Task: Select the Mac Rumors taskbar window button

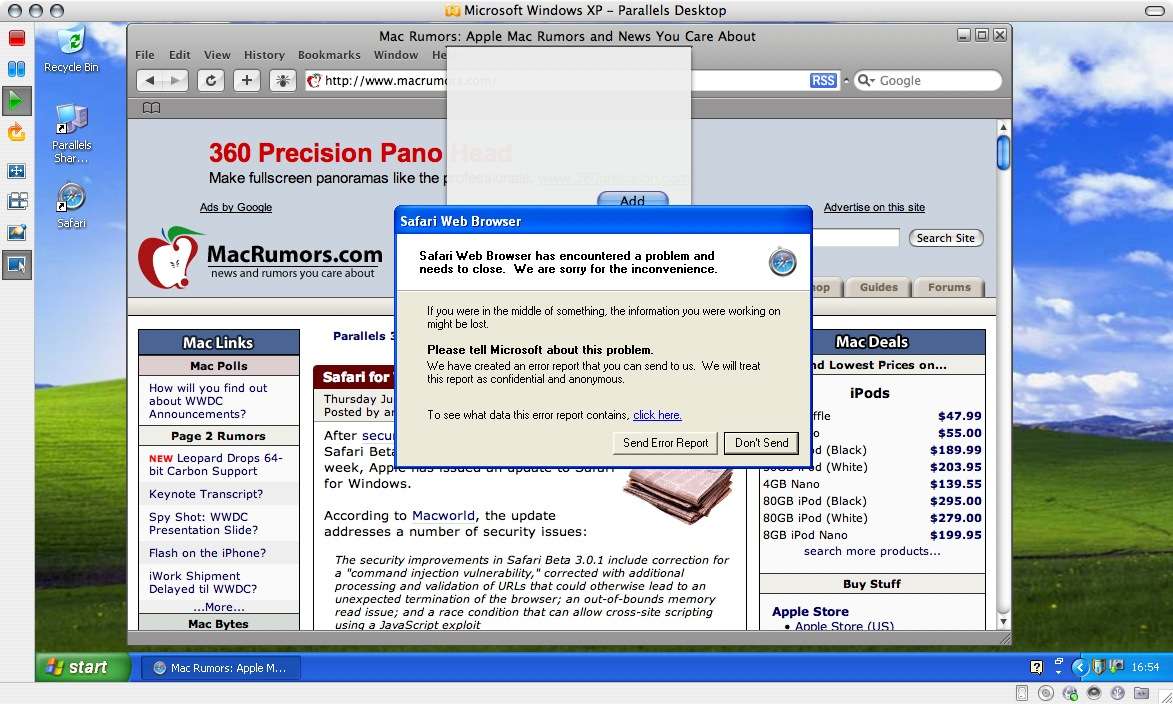Action: point(221,668)
